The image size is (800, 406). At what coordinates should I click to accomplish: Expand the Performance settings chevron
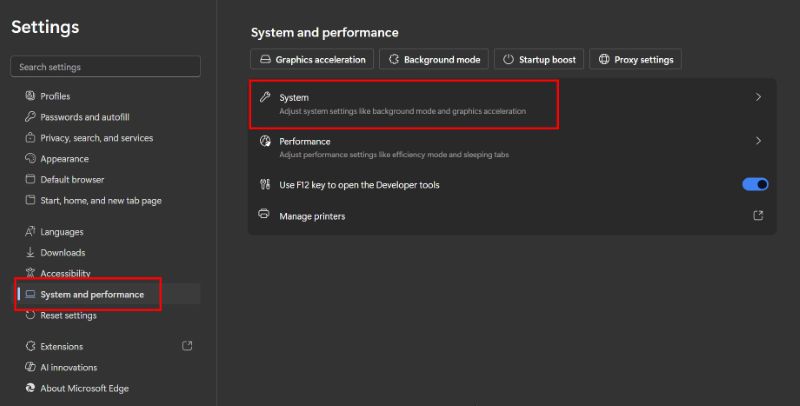[758, 141]
